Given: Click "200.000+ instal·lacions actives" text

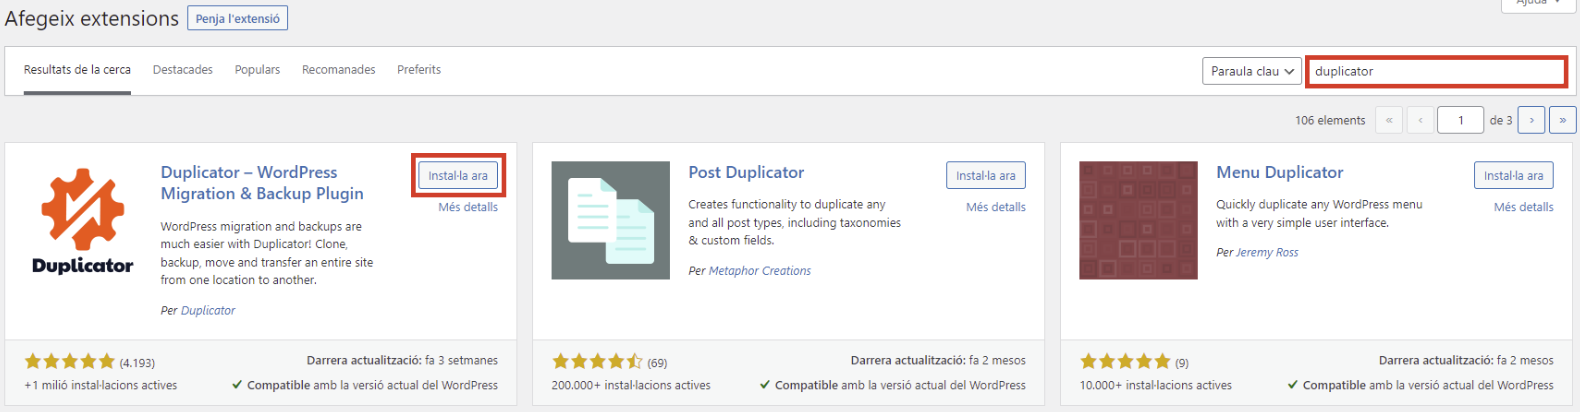Looking at the screenshot, I should click(x=631, y=385).
